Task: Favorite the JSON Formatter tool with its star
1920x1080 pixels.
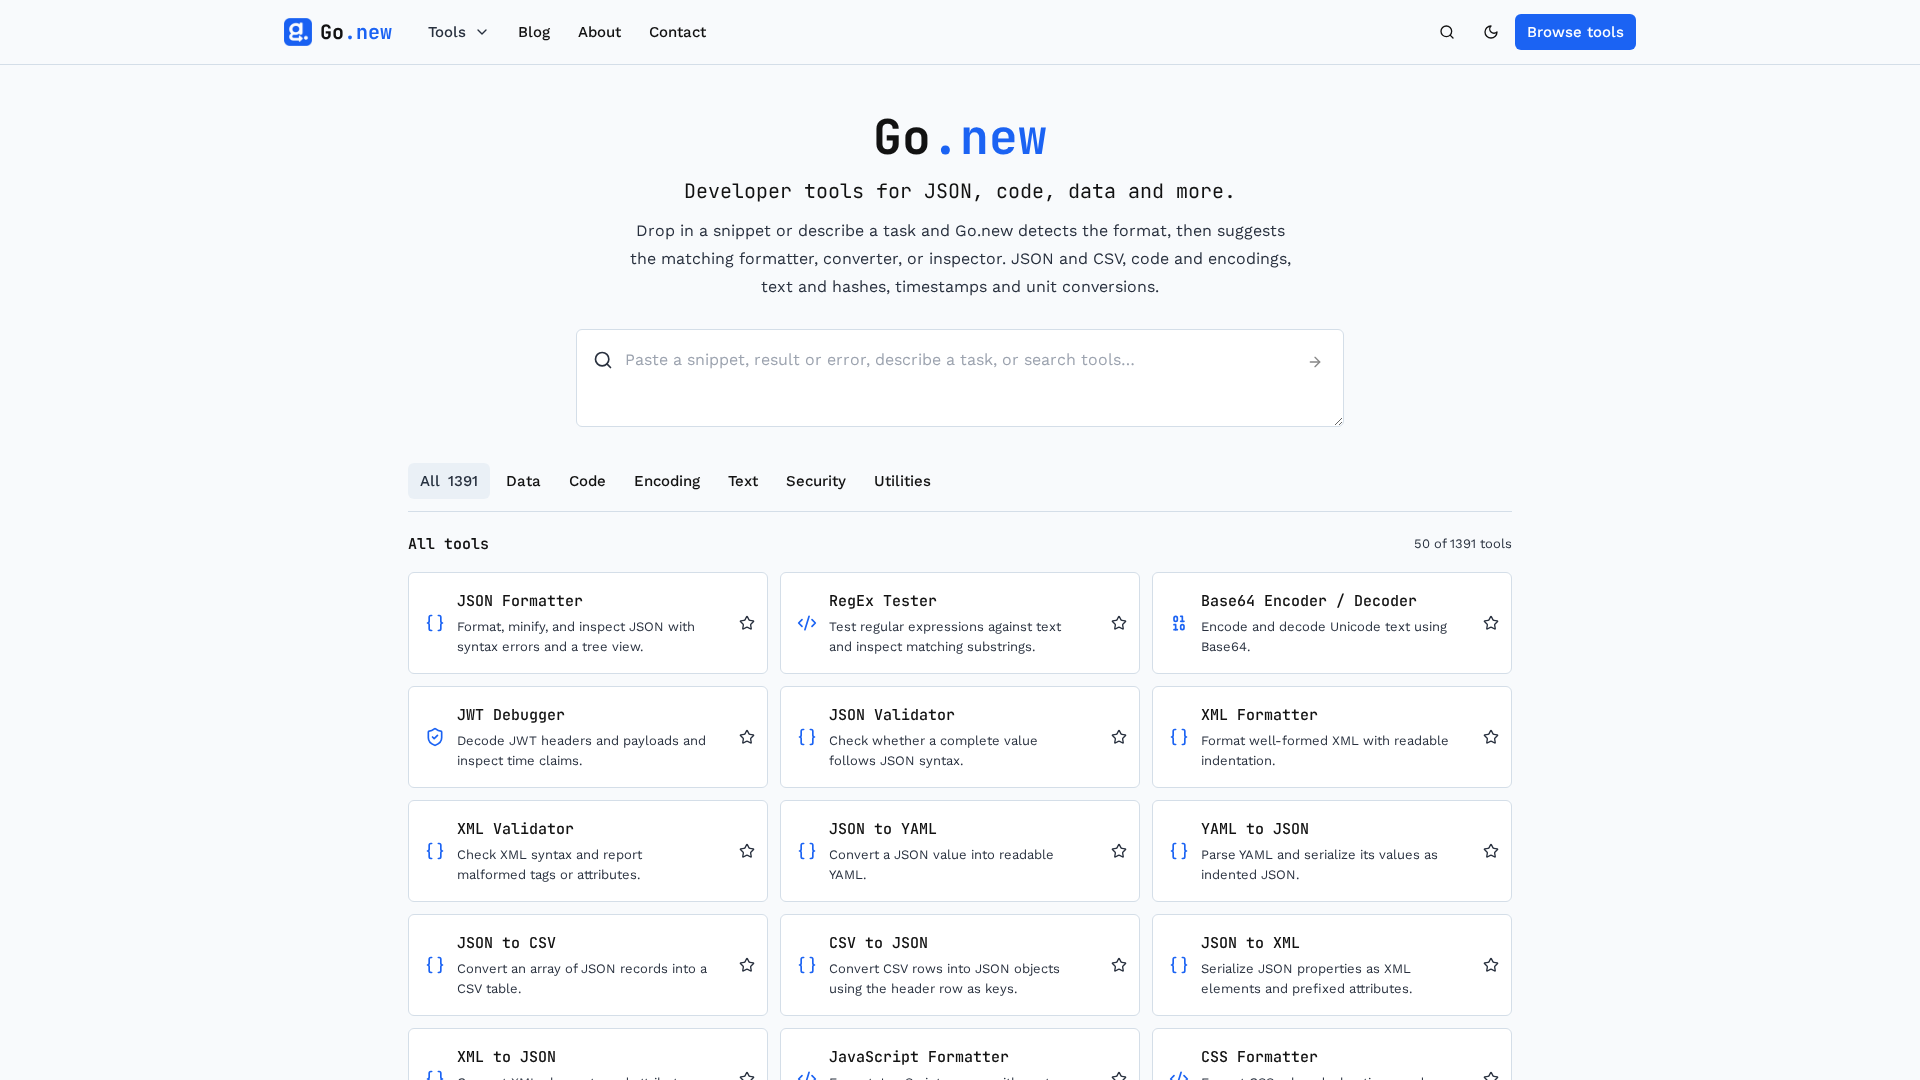Action: tap(747, 623)
